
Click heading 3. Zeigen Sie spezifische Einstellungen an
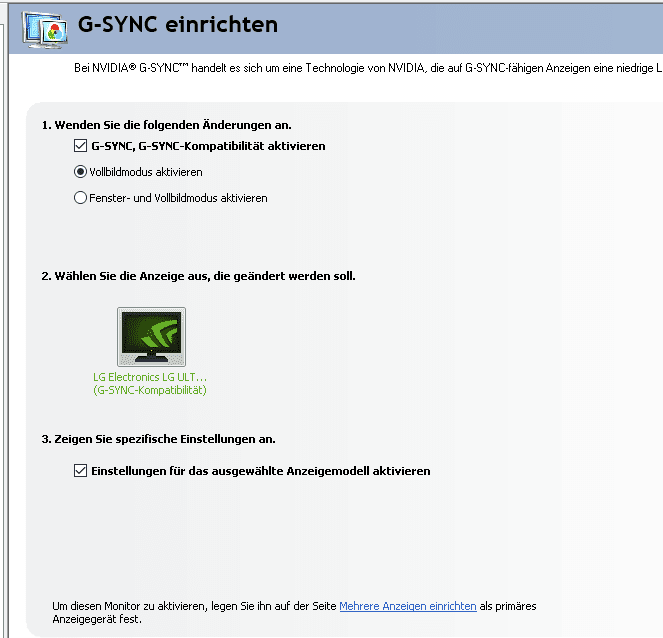[x=159, y=439]
